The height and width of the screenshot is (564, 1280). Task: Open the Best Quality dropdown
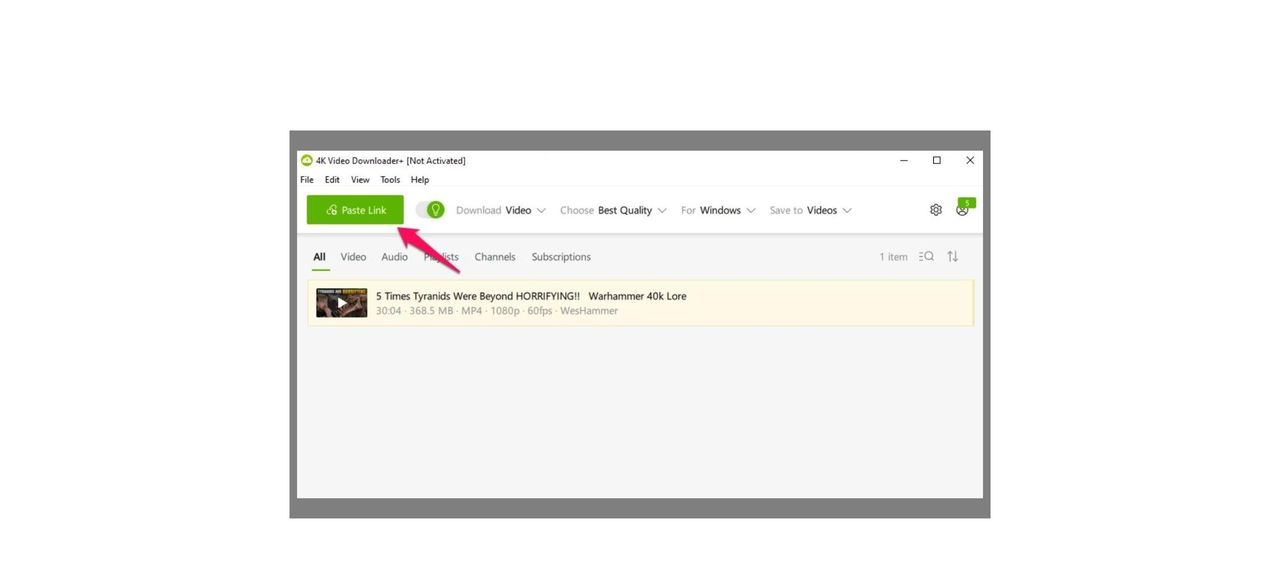tap(613, 210)
